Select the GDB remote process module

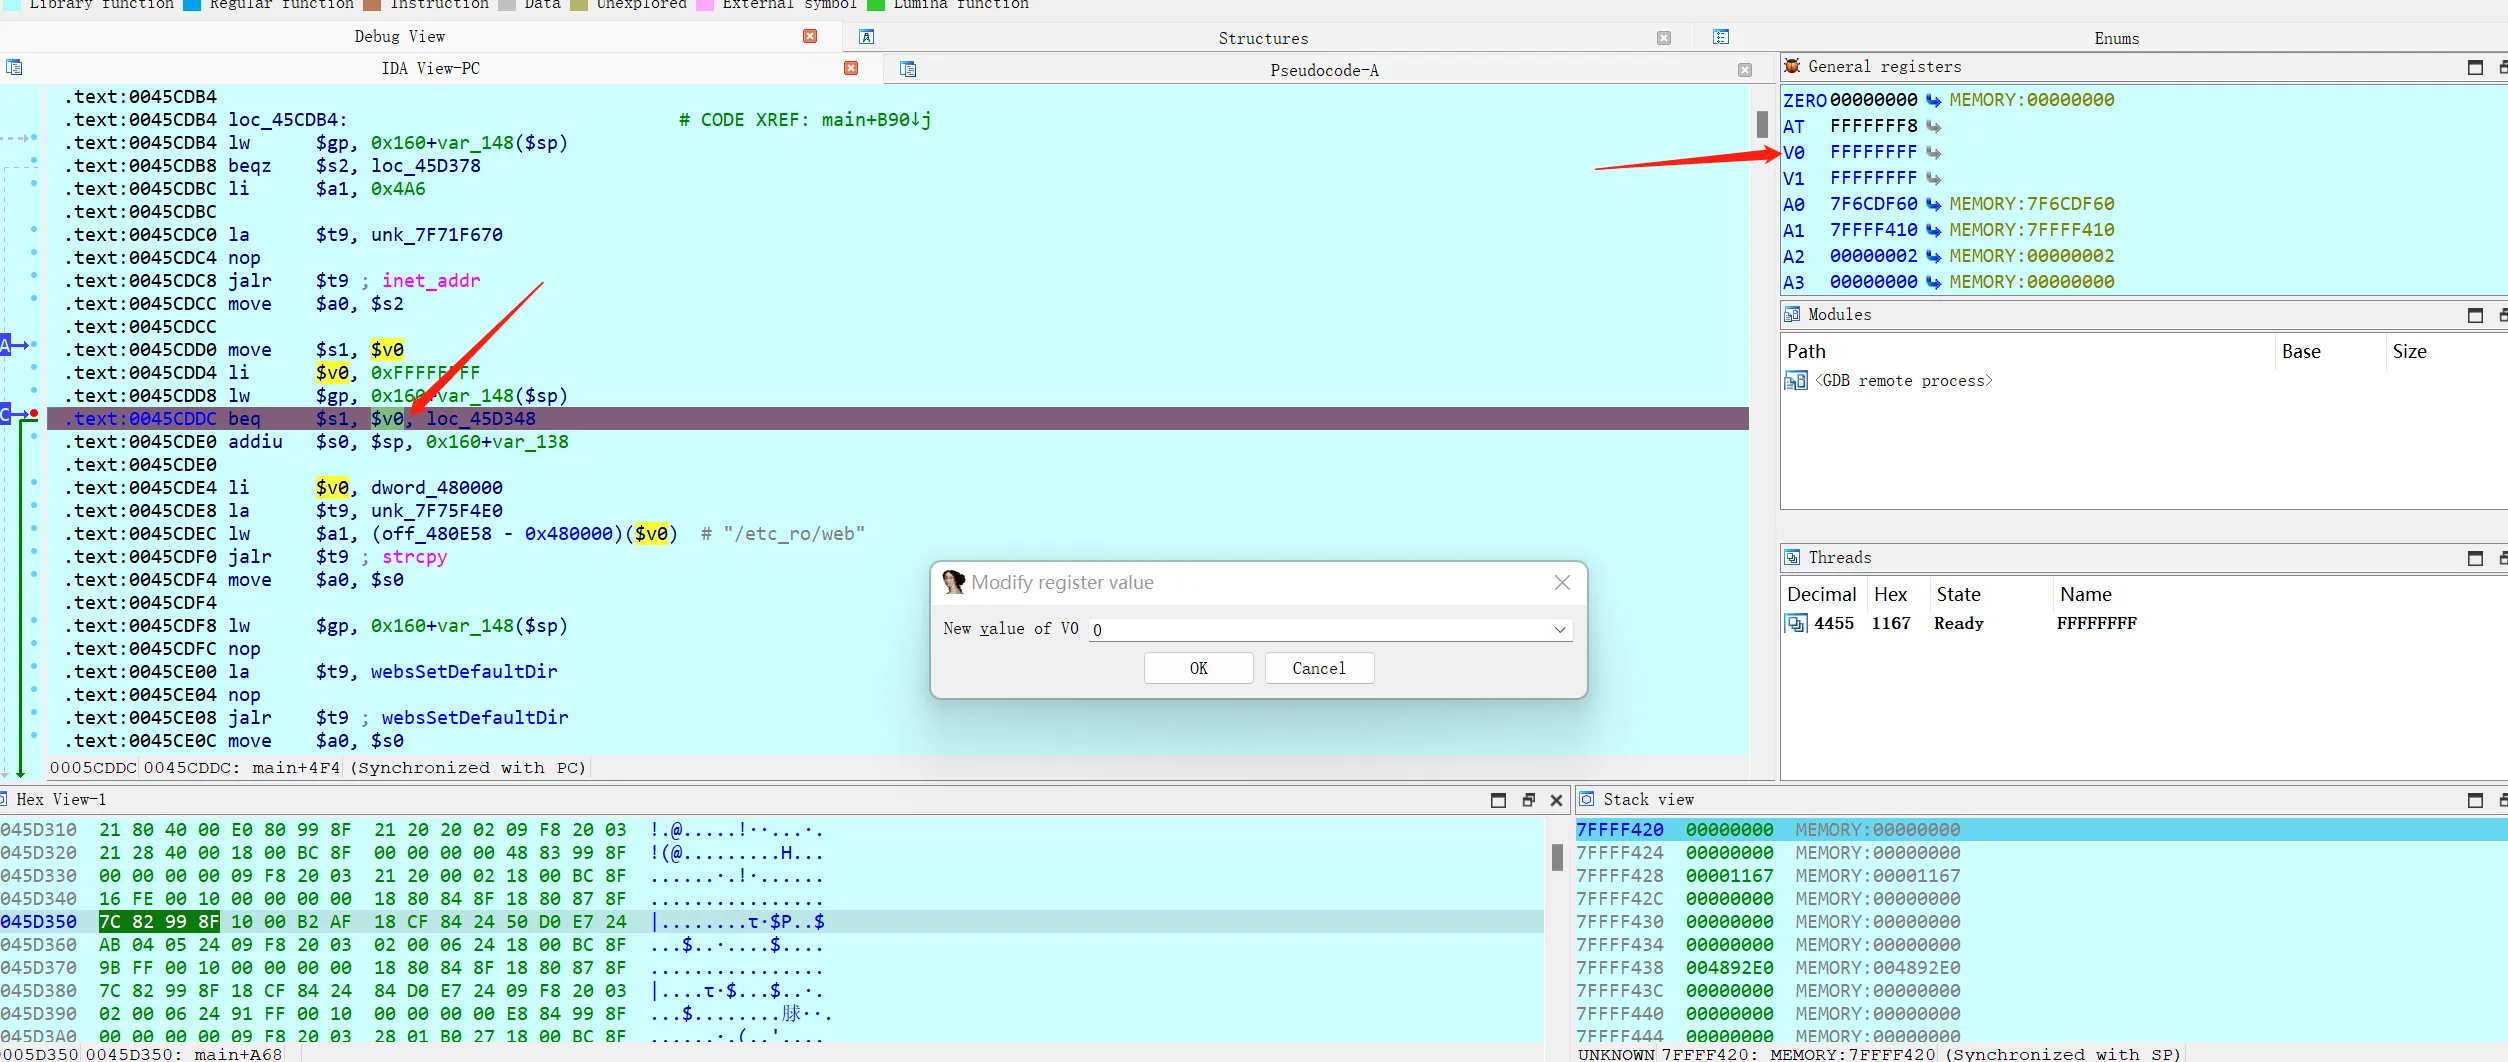1903,380
